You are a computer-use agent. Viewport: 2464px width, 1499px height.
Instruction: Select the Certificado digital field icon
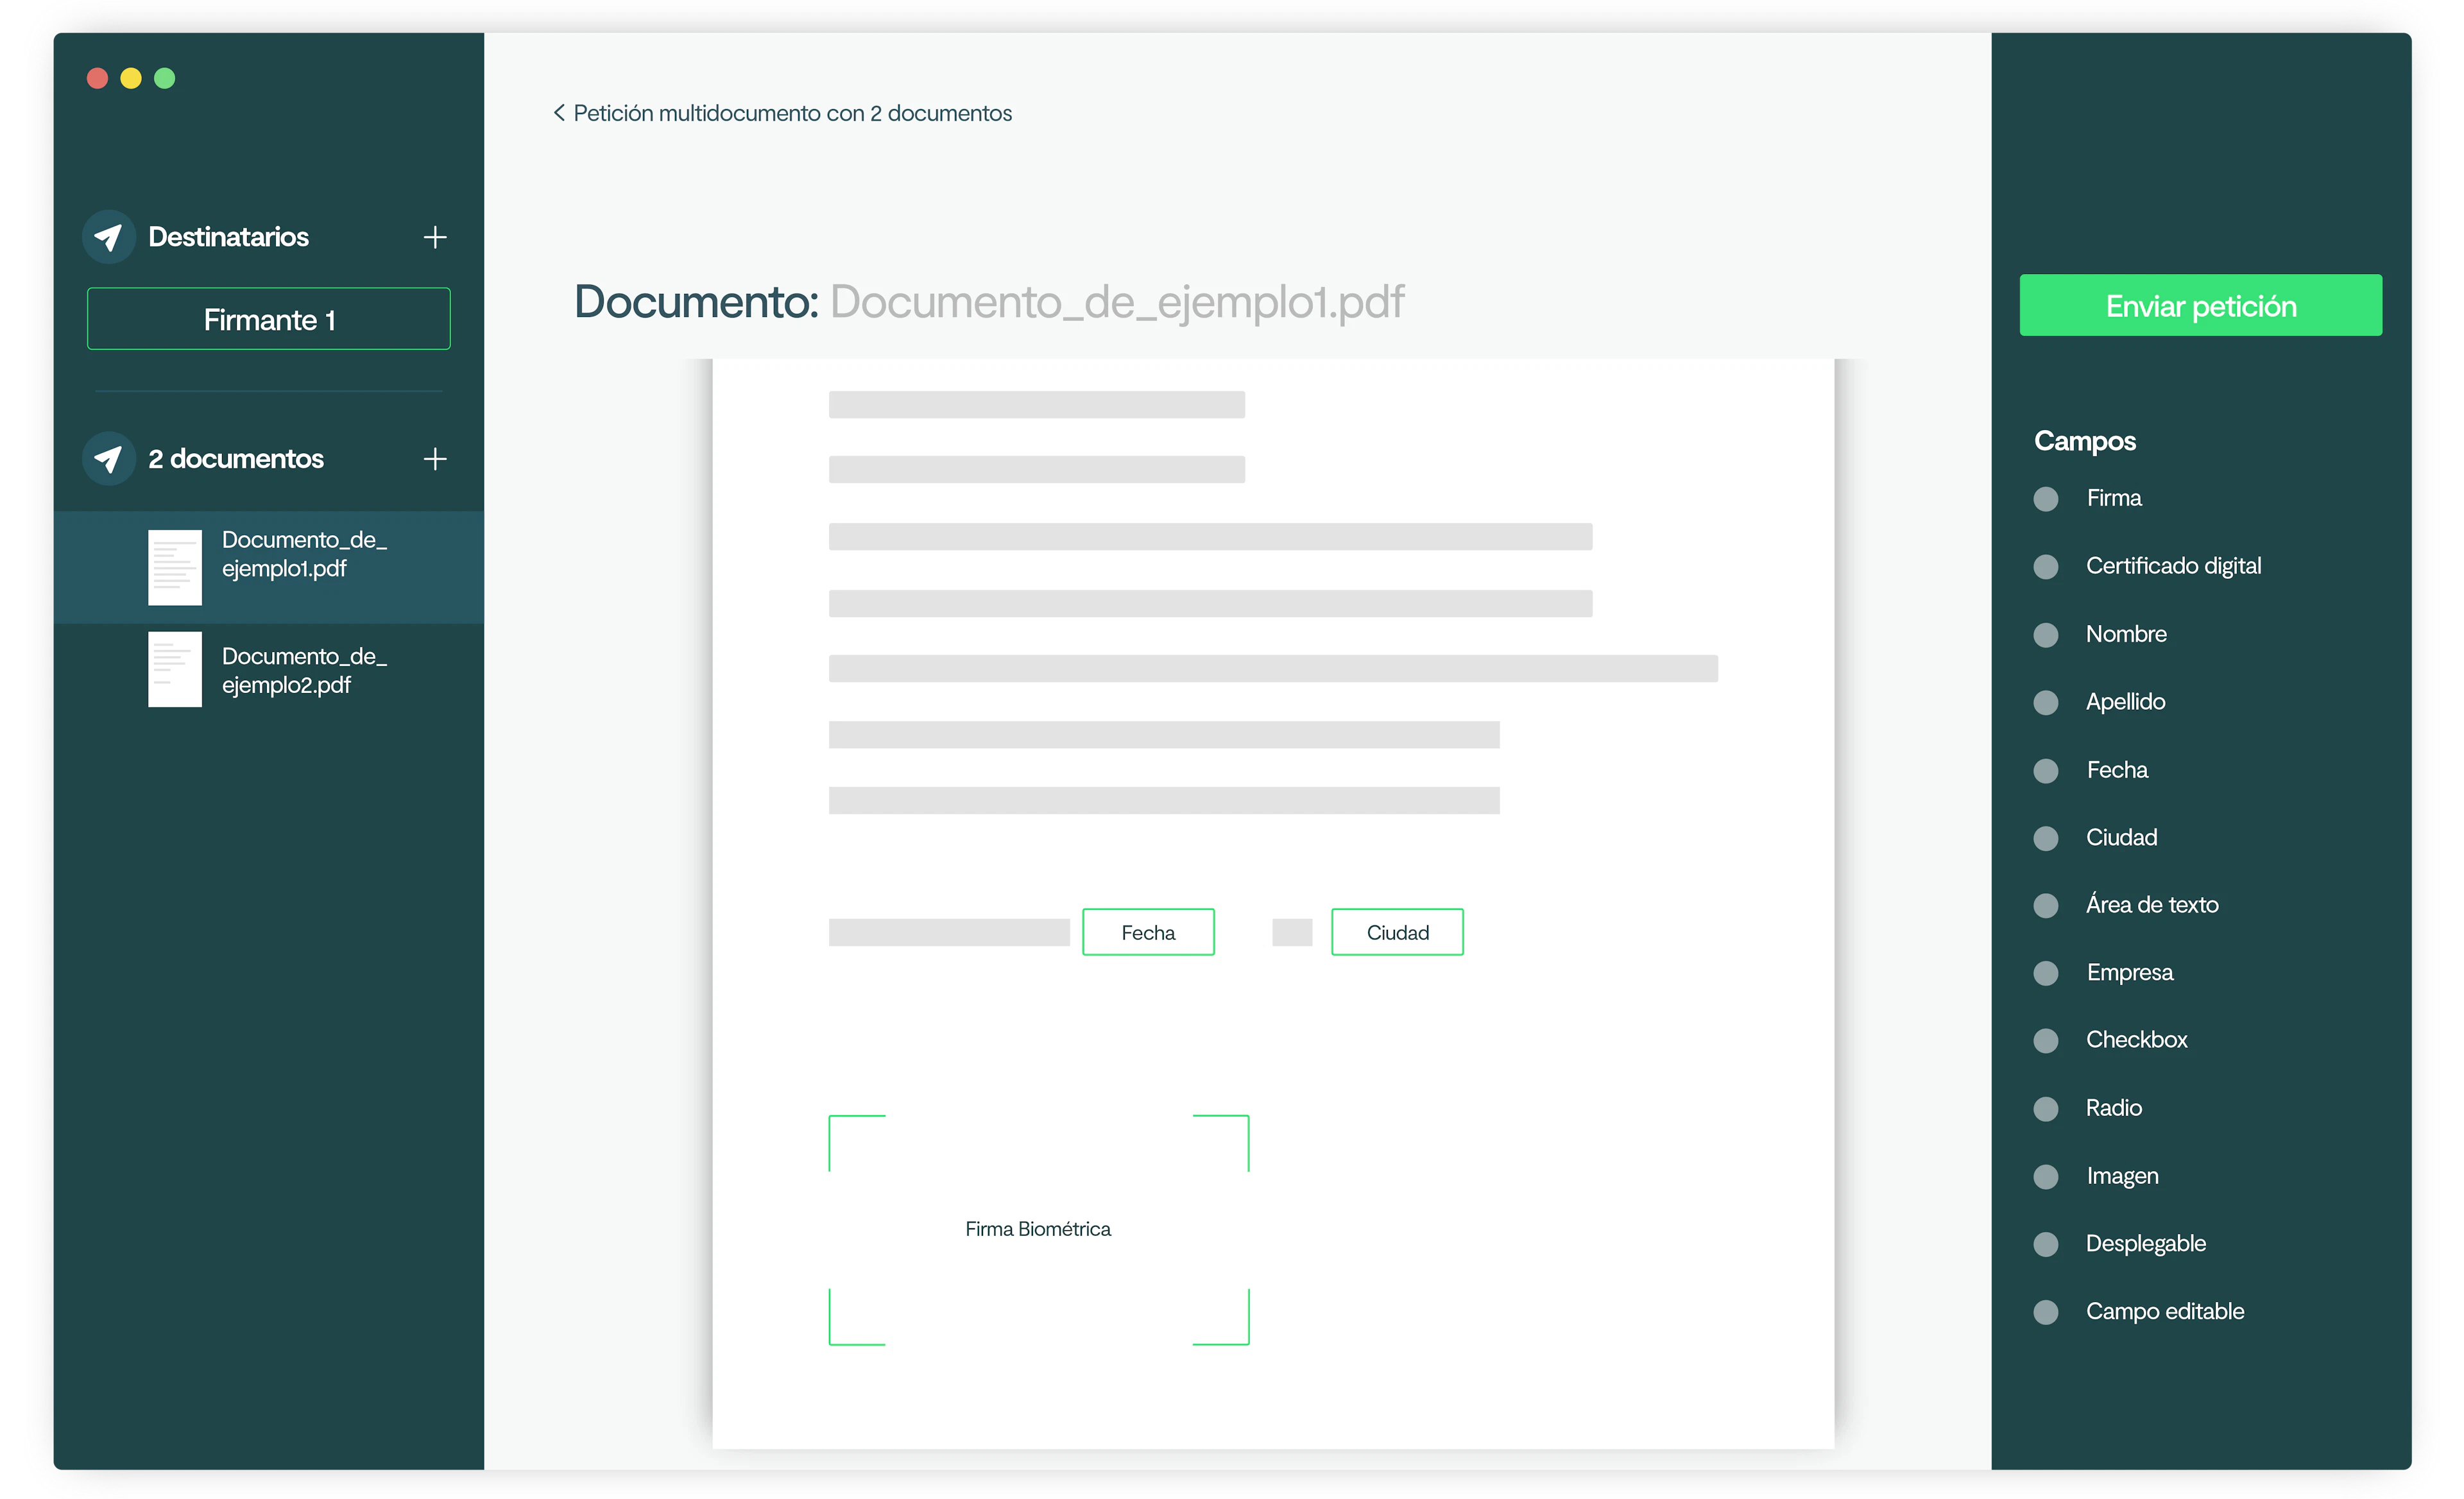(2047, 566)
